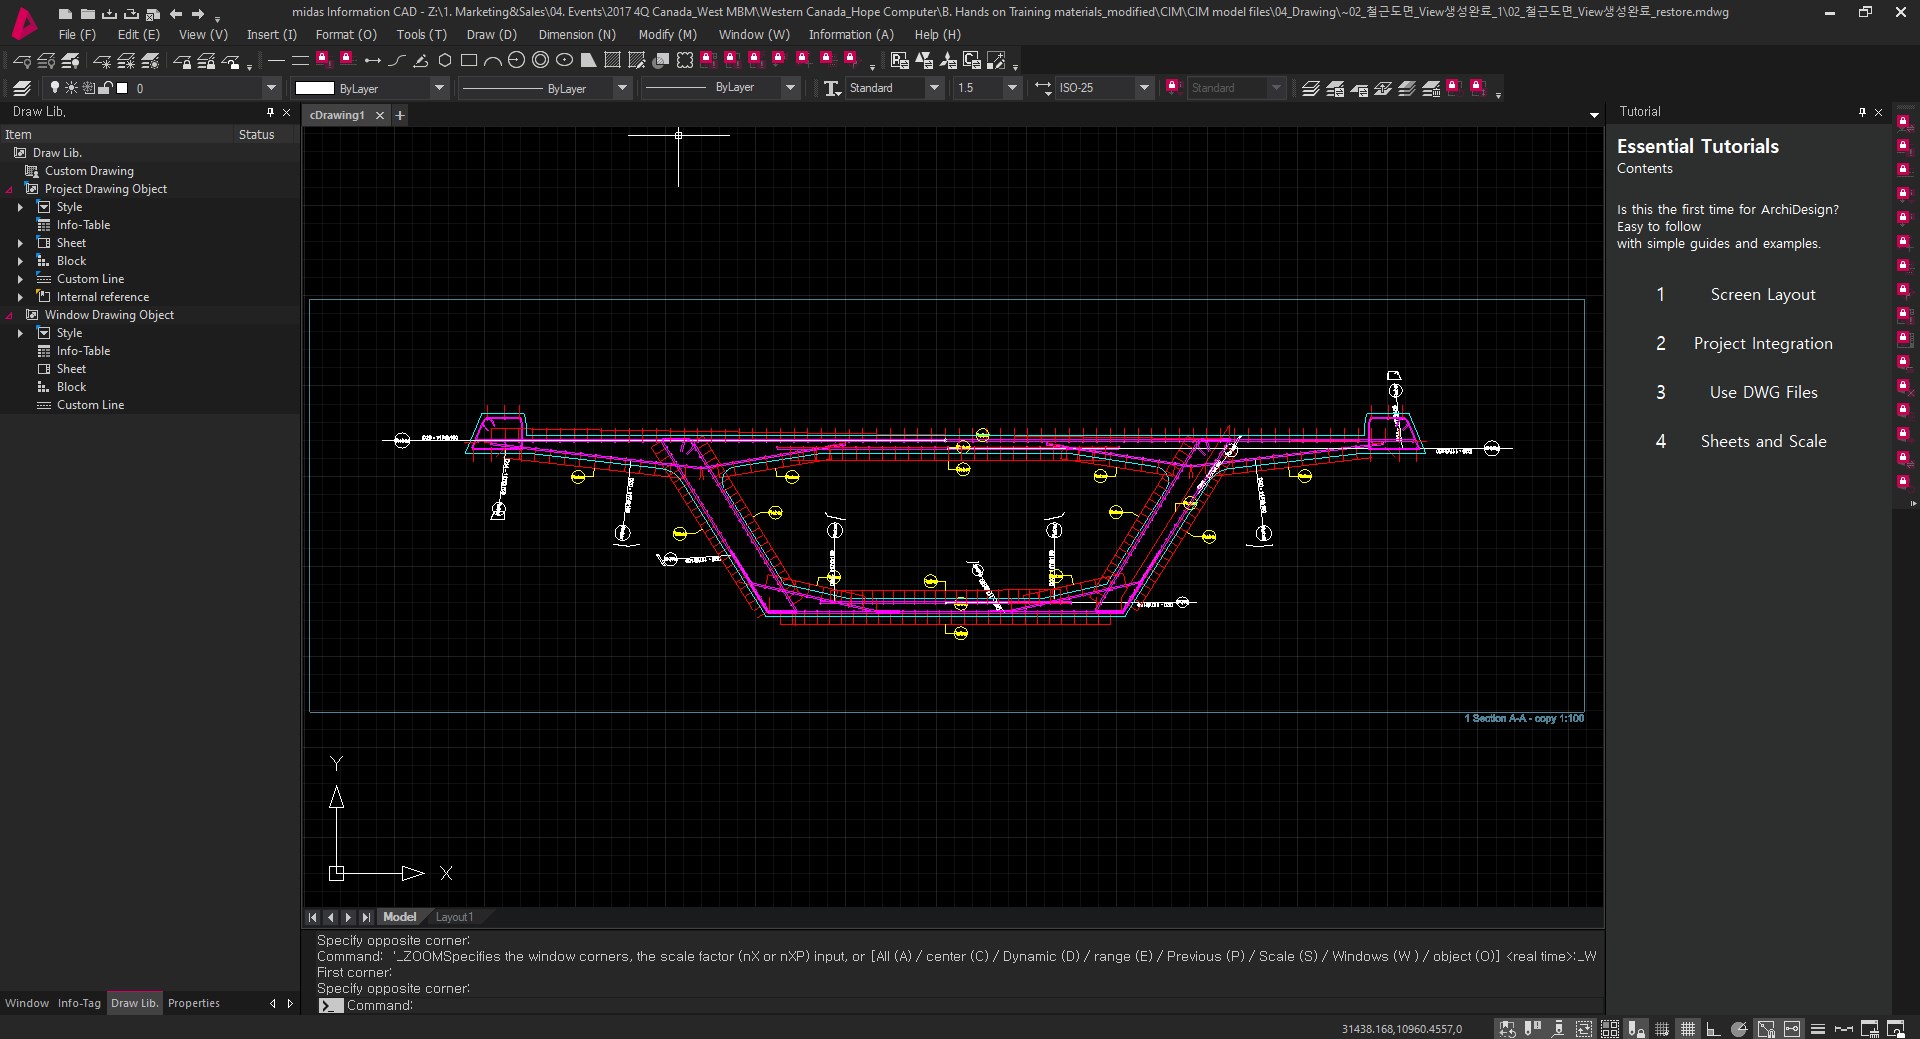Open the layer manager icon
Viewport: 1920px width, 1039px height.
(22, 88)
